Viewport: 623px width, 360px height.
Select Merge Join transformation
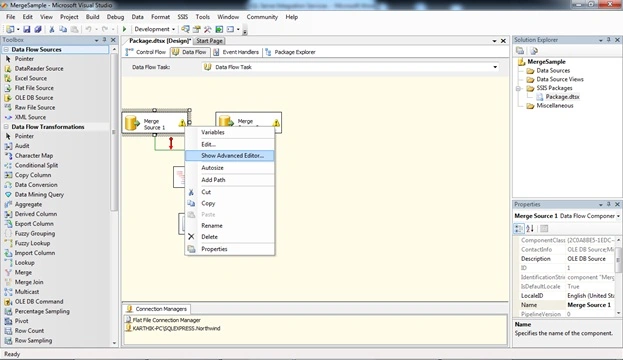coord(29,282)
